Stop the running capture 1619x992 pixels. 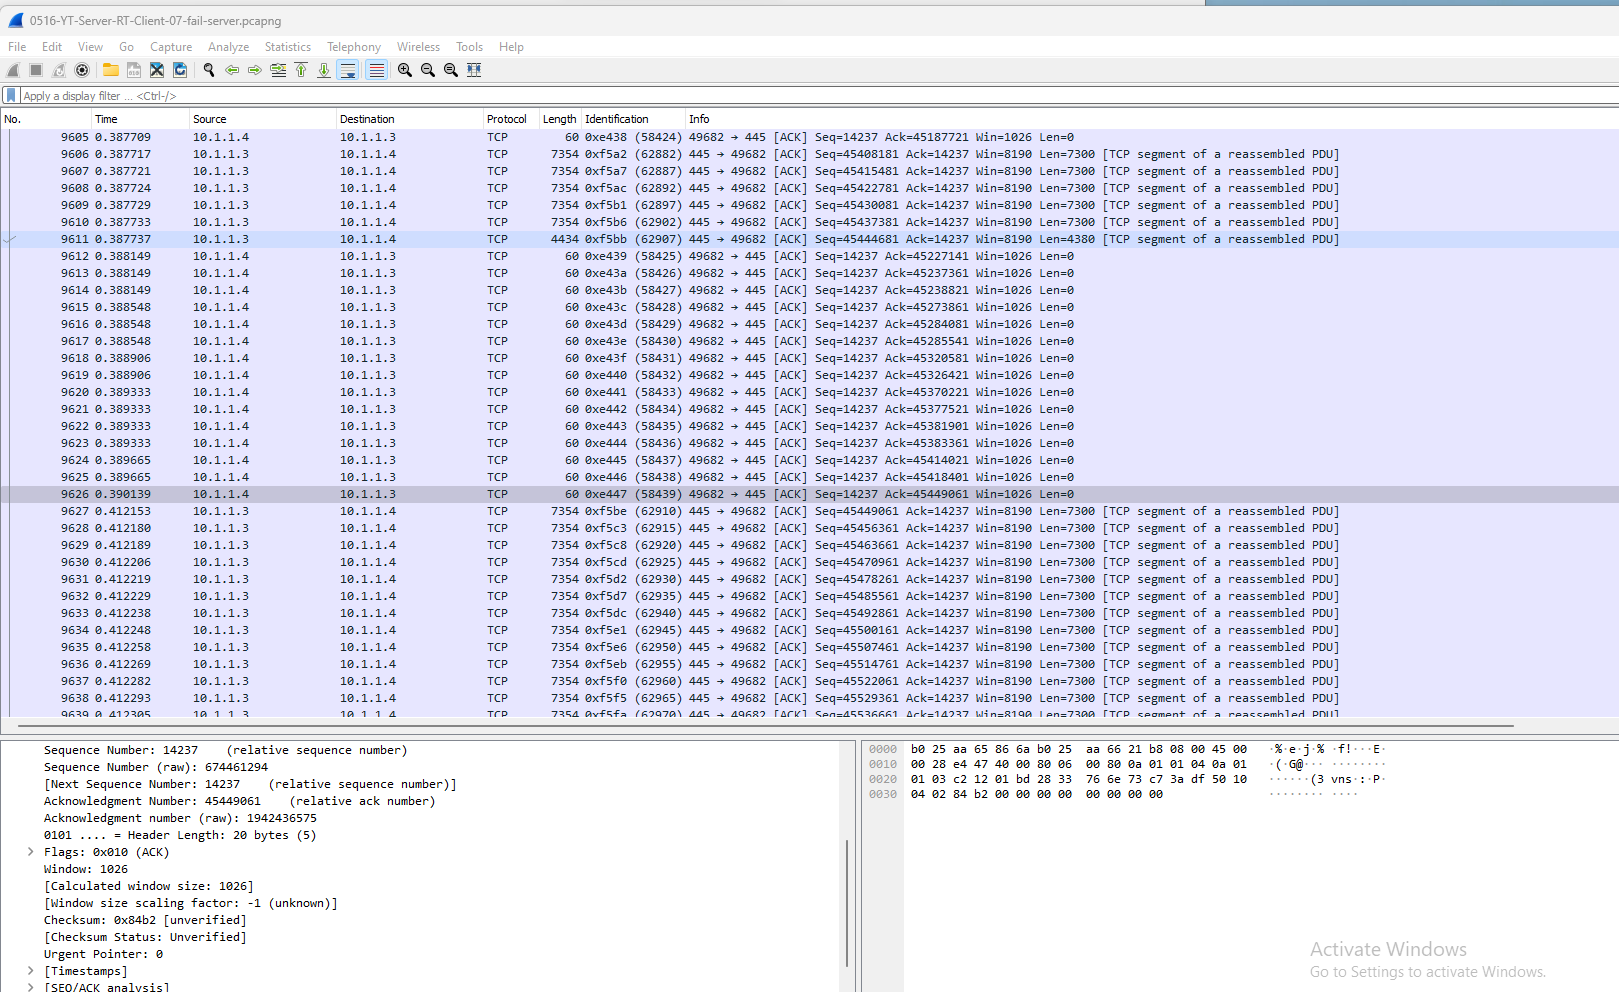tap(36, 70)
